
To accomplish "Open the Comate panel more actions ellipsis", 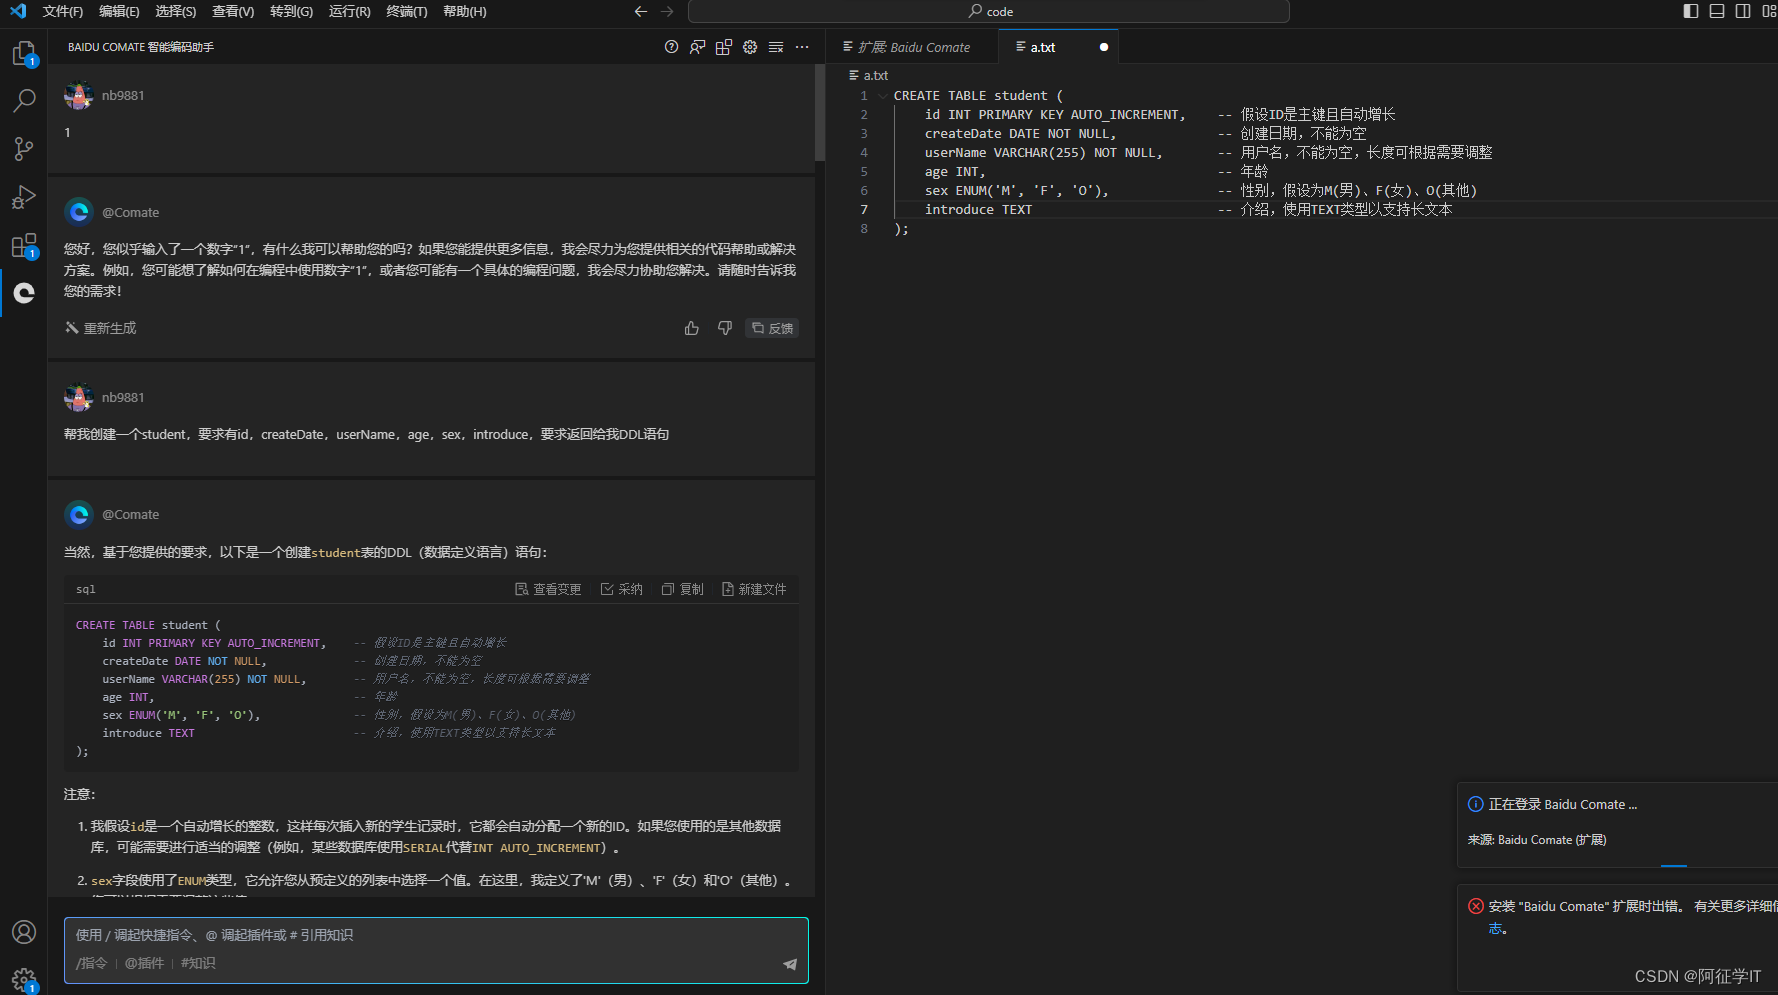I will pos(802,47).
